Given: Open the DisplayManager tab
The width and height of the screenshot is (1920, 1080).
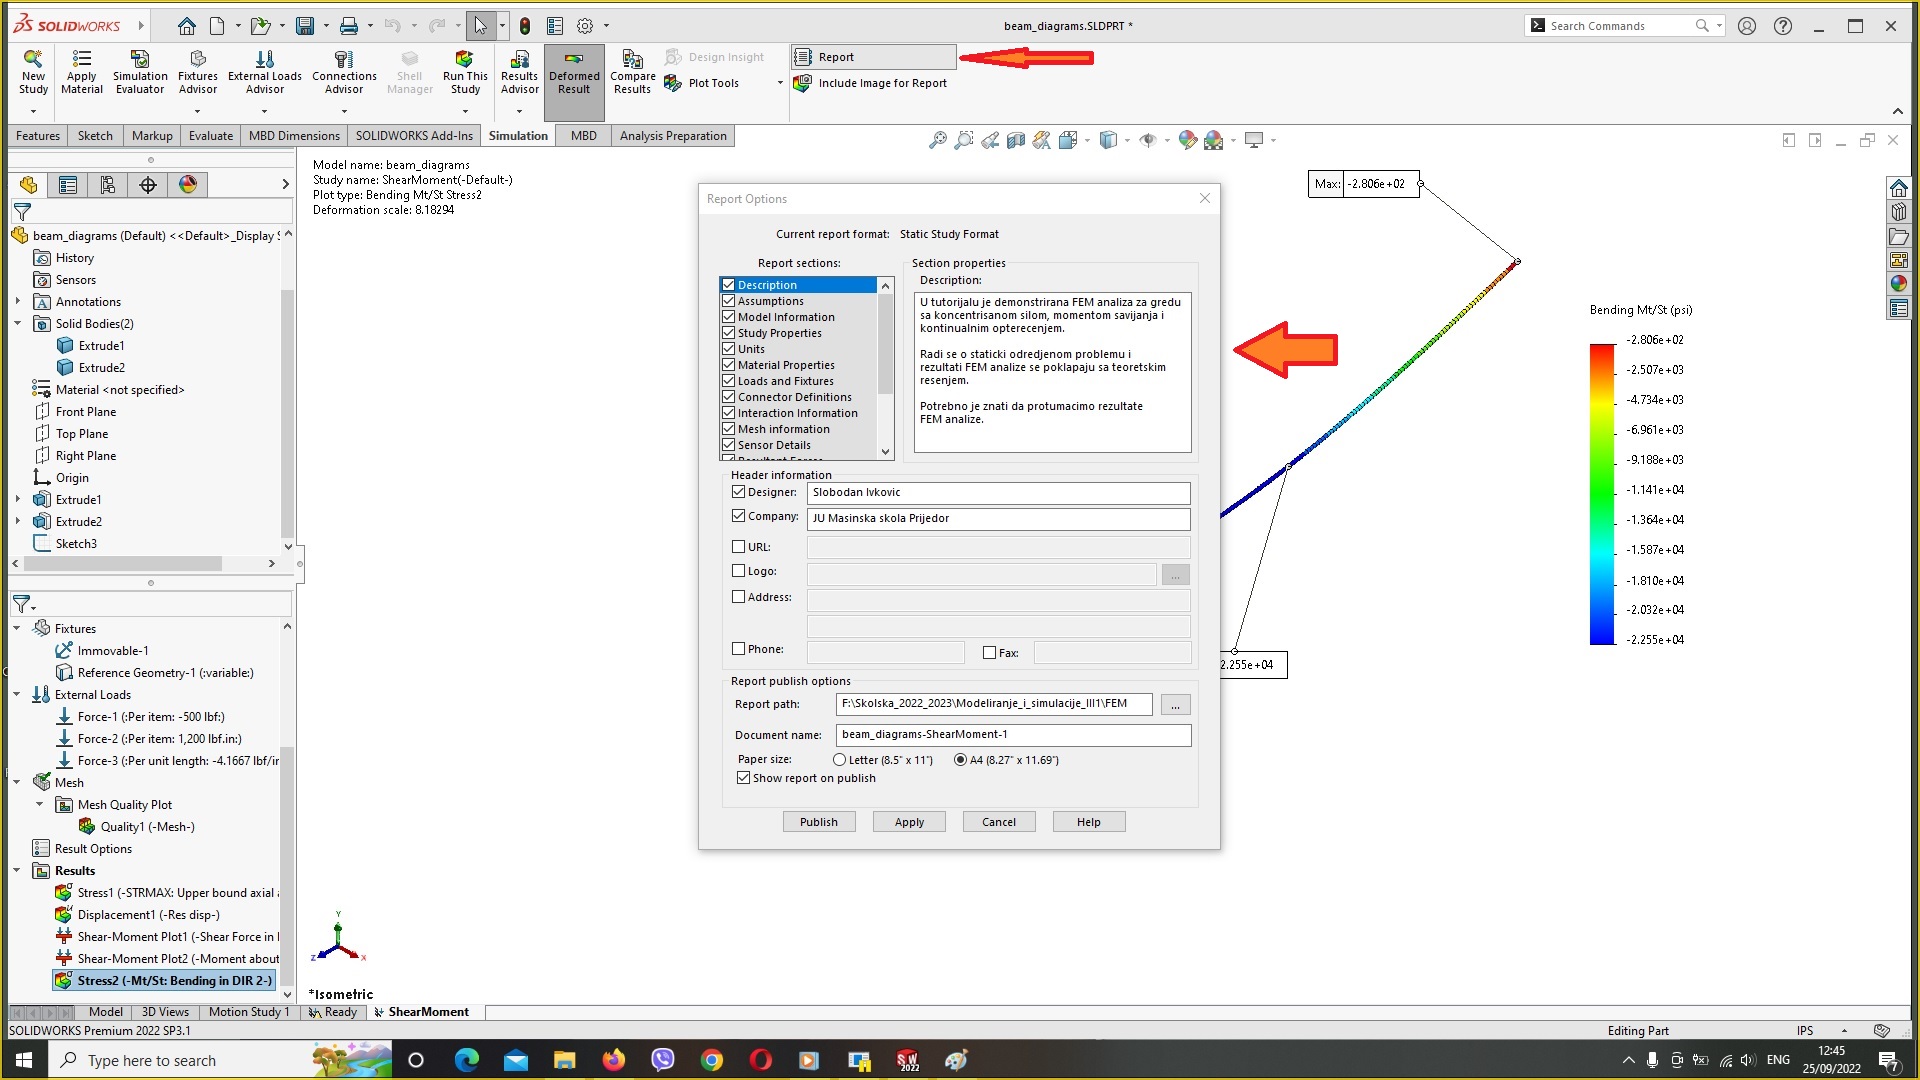Looking at the screenshot, I should tap(188, 185).
